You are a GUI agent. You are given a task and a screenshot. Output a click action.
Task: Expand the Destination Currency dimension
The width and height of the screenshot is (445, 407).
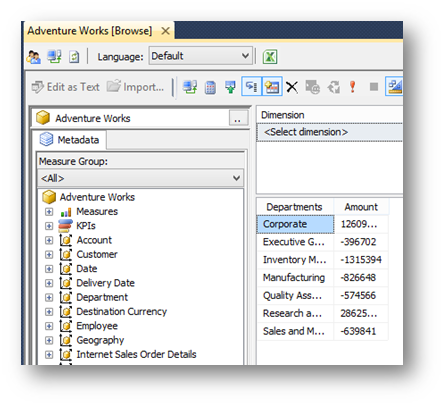tap(49, 312)
